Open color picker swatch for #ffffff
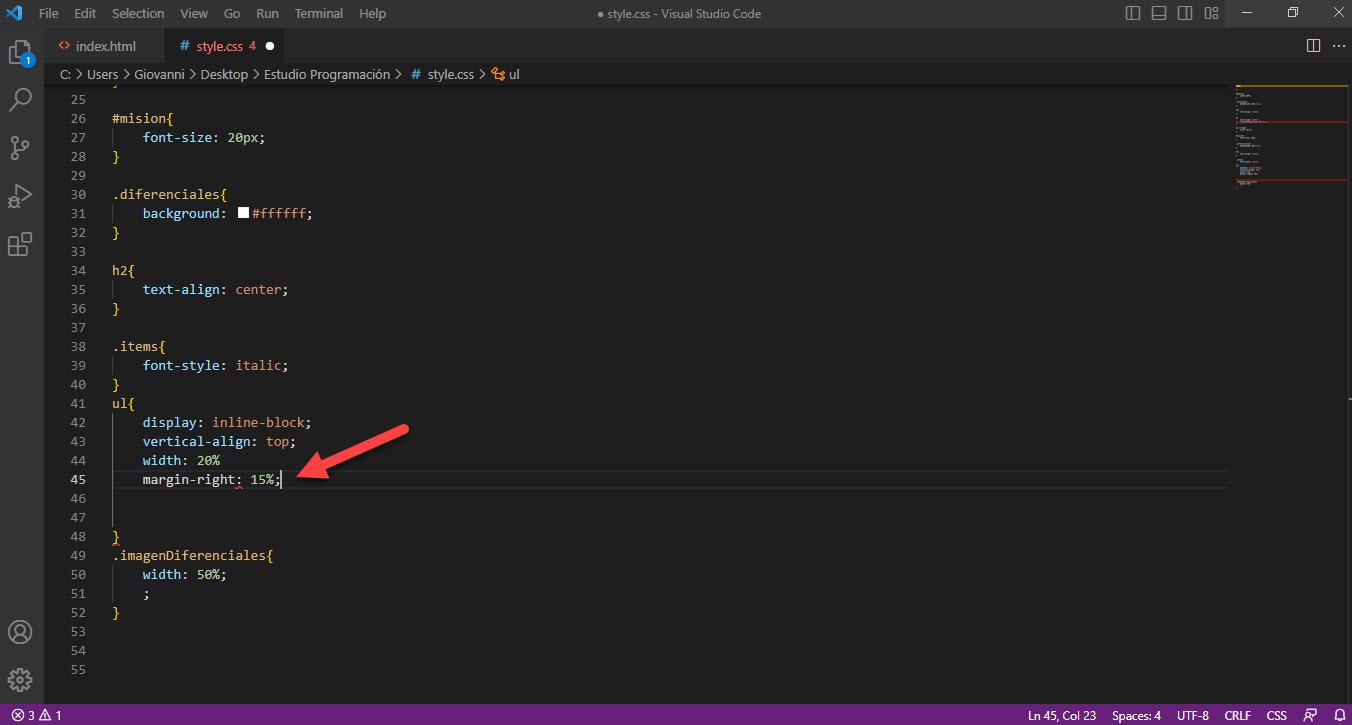This screenshot has height=725, width=1352. click(243, 213)
